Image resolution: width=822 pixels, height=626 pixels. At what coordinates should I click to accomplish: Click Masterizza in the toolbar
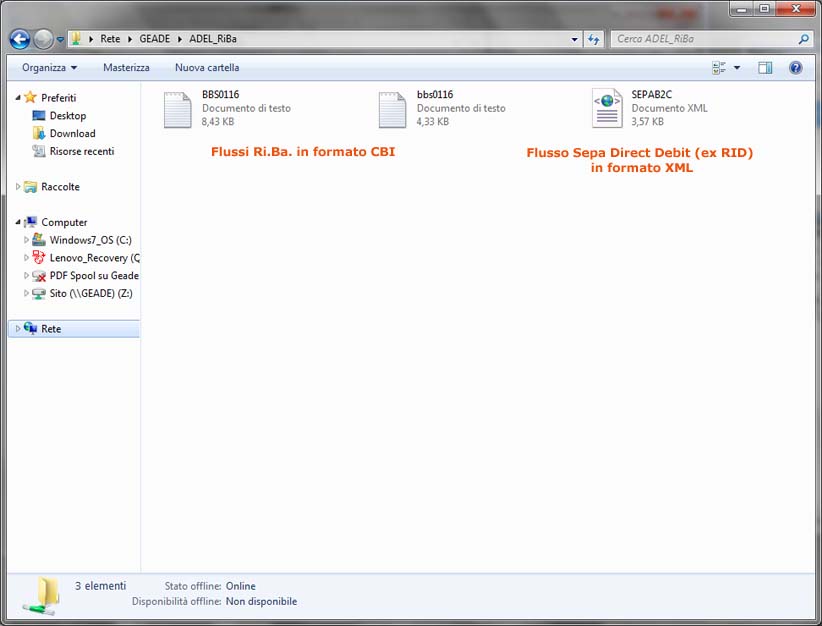(x=126, y=68)
